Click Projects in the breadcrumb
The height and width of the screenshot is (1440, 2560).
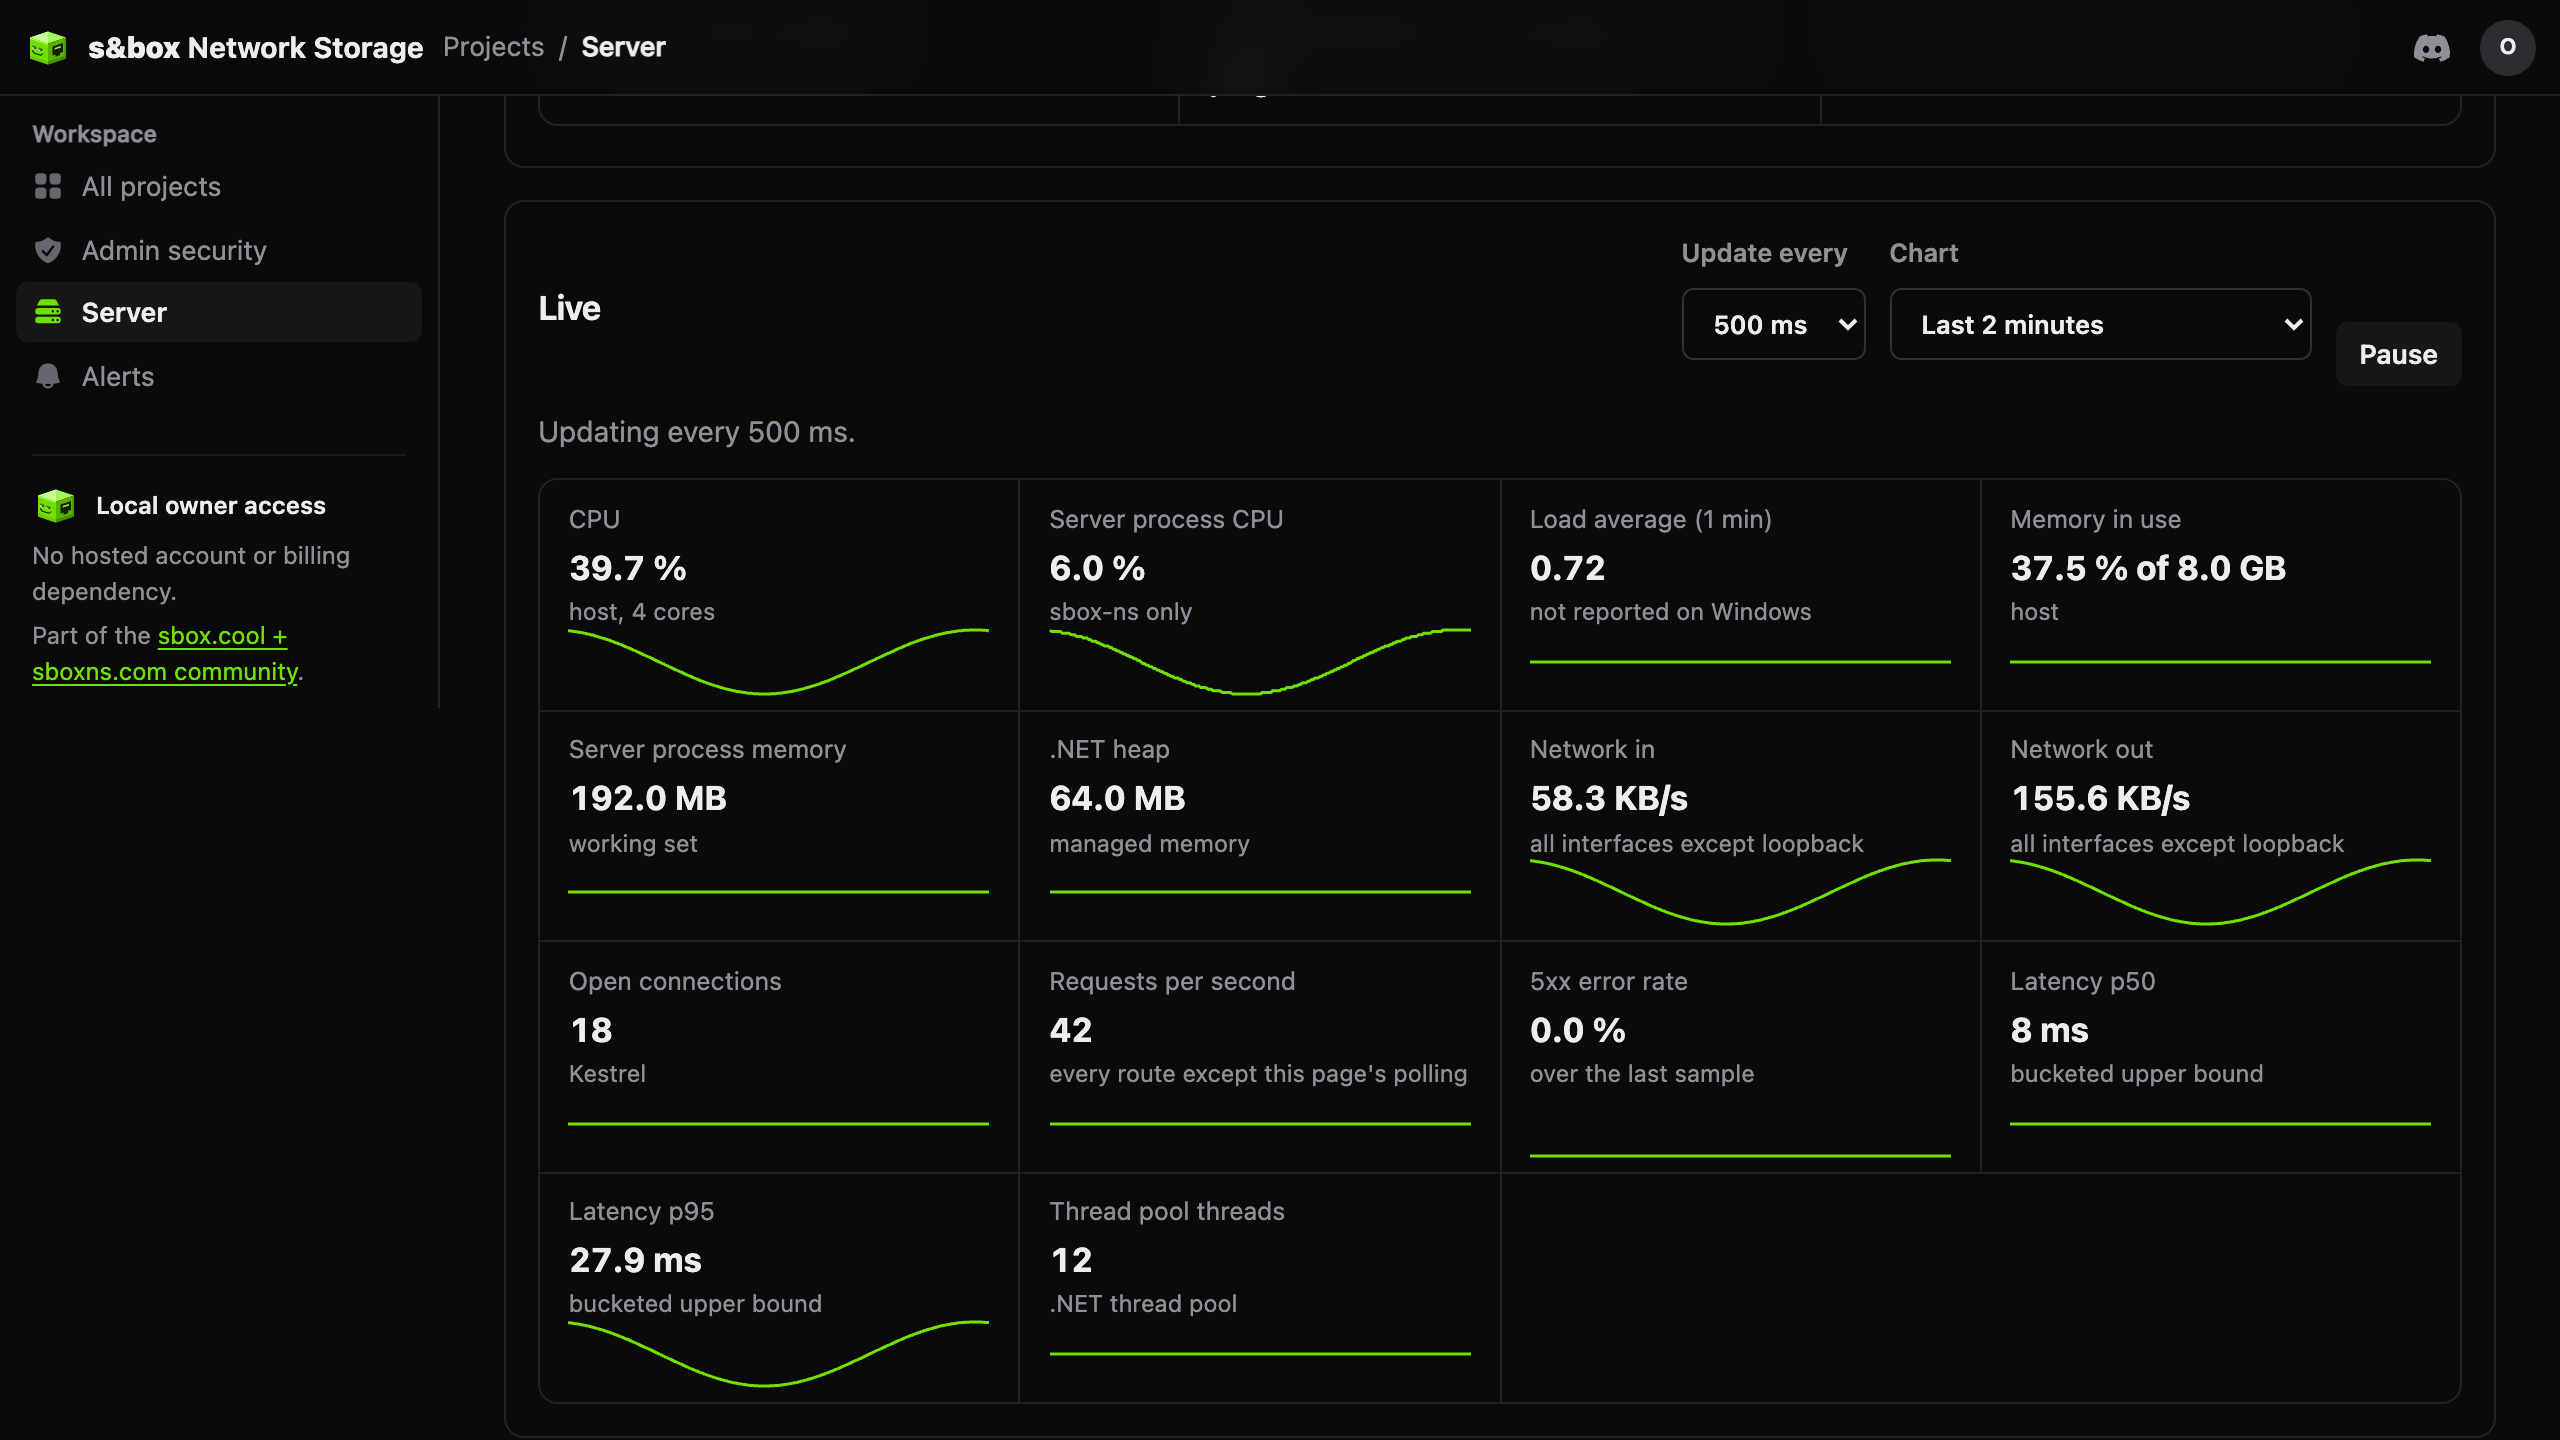tap(493, 47)
